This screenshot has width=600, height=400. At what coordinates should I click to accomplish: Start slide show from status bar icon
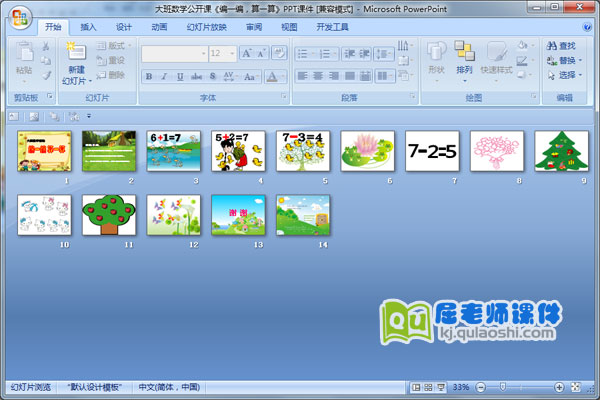pos(441,387)
